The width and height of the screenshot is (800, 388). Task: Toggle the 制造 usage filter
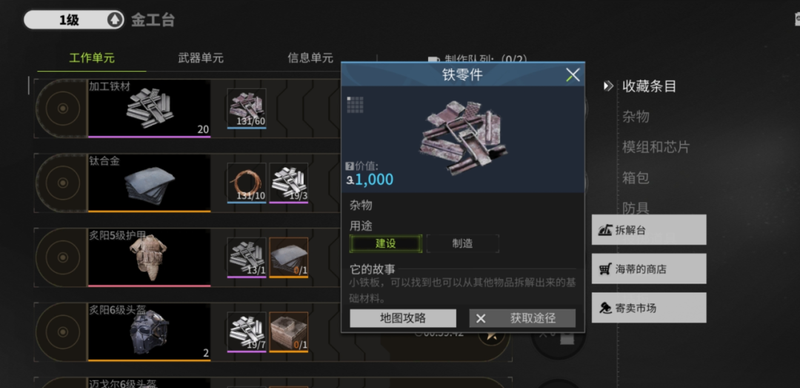(x=463, y=244)
